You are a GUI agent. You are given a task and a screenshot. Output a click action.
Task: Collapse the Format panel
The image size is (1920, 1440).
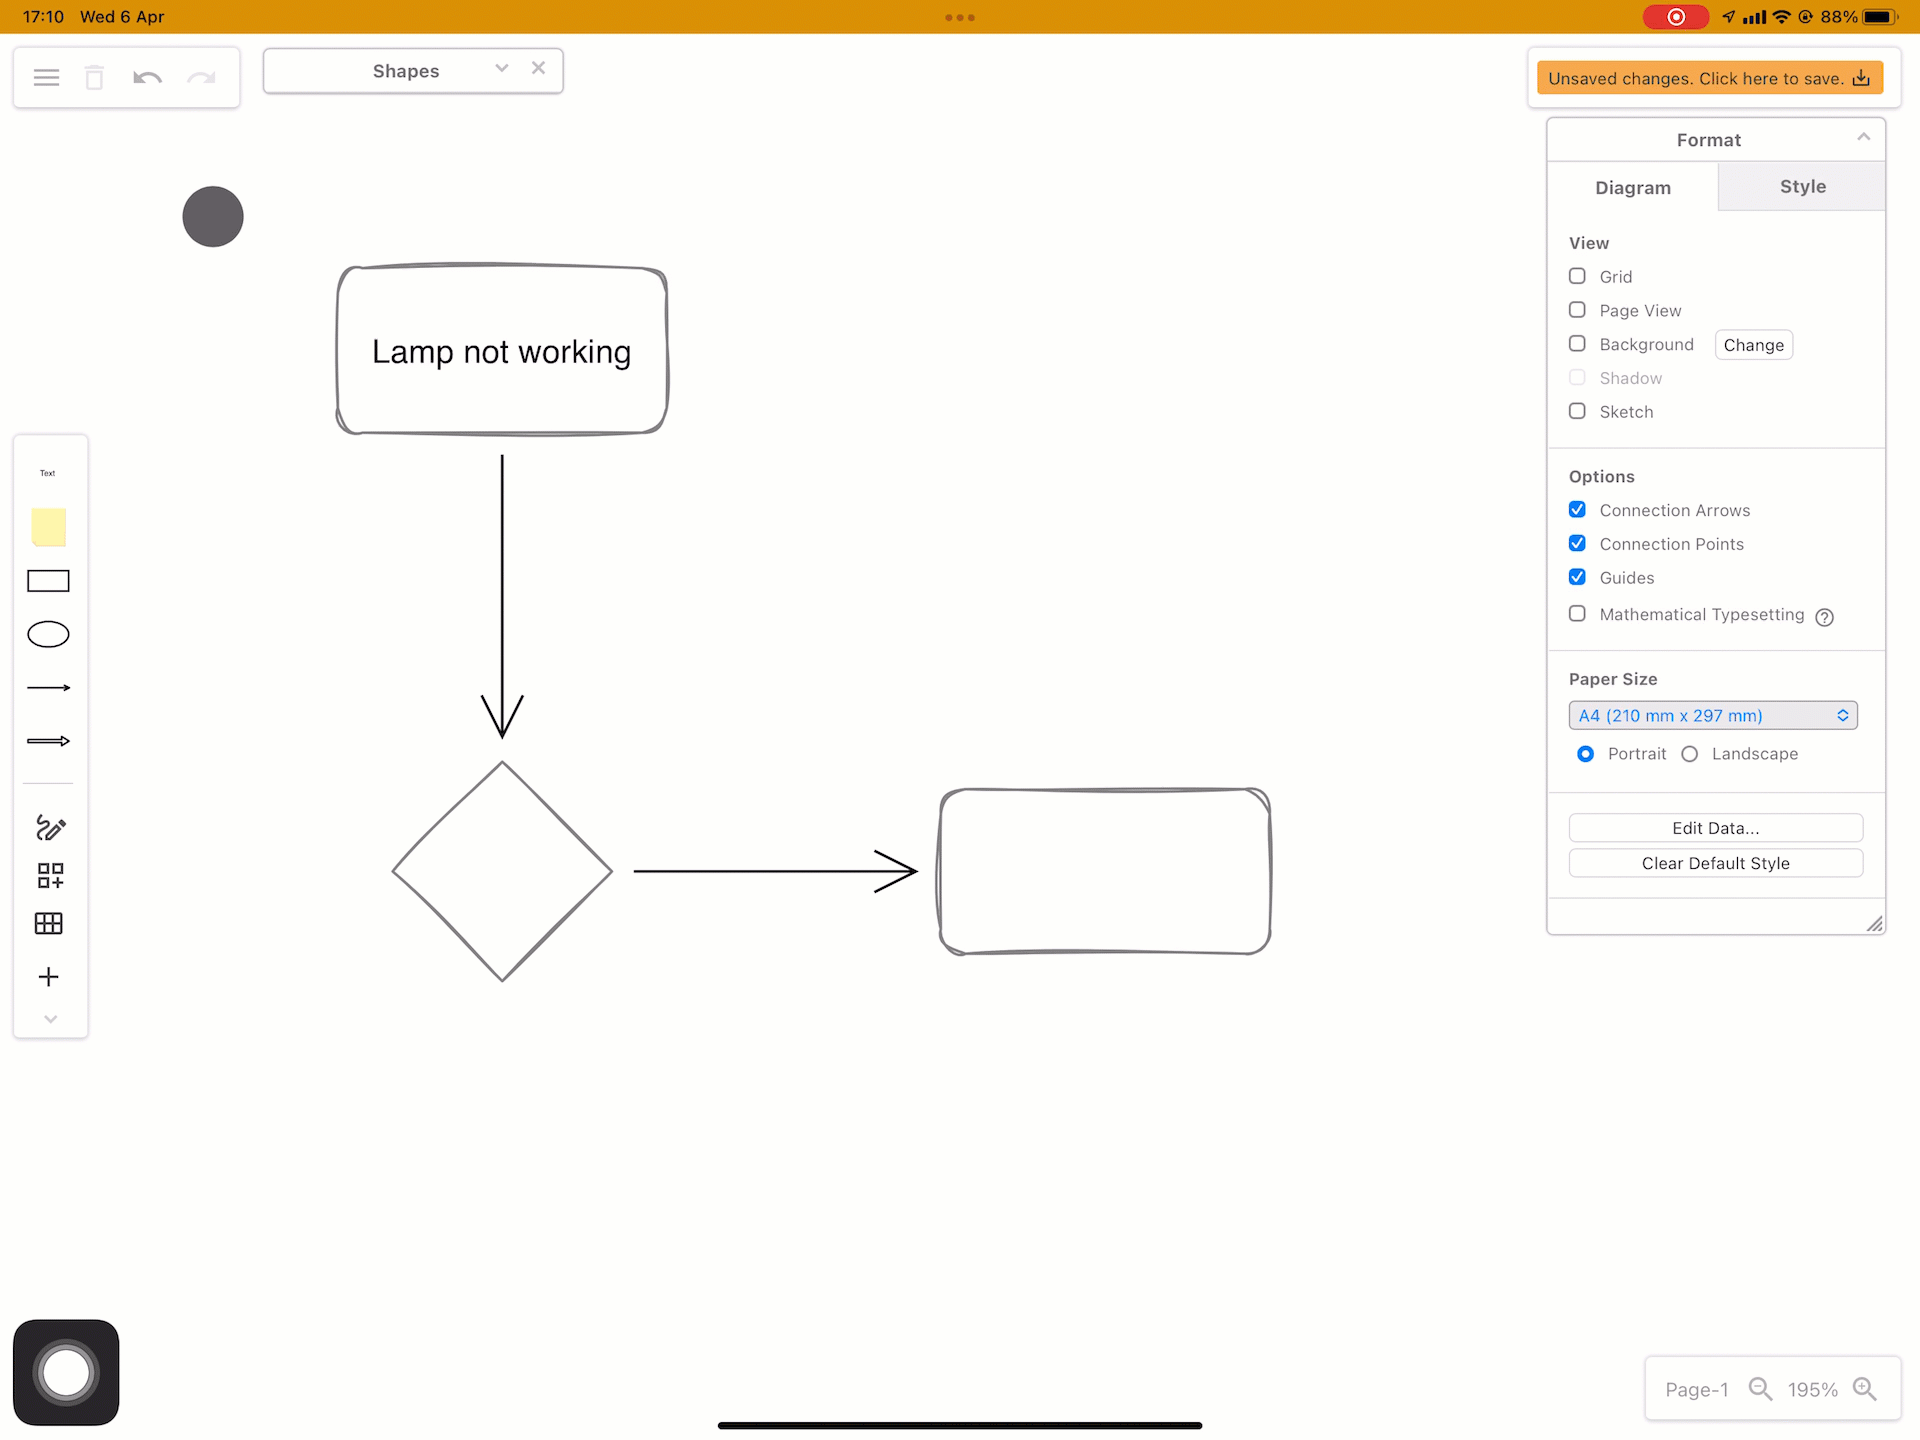click(x=1863, y=136)
